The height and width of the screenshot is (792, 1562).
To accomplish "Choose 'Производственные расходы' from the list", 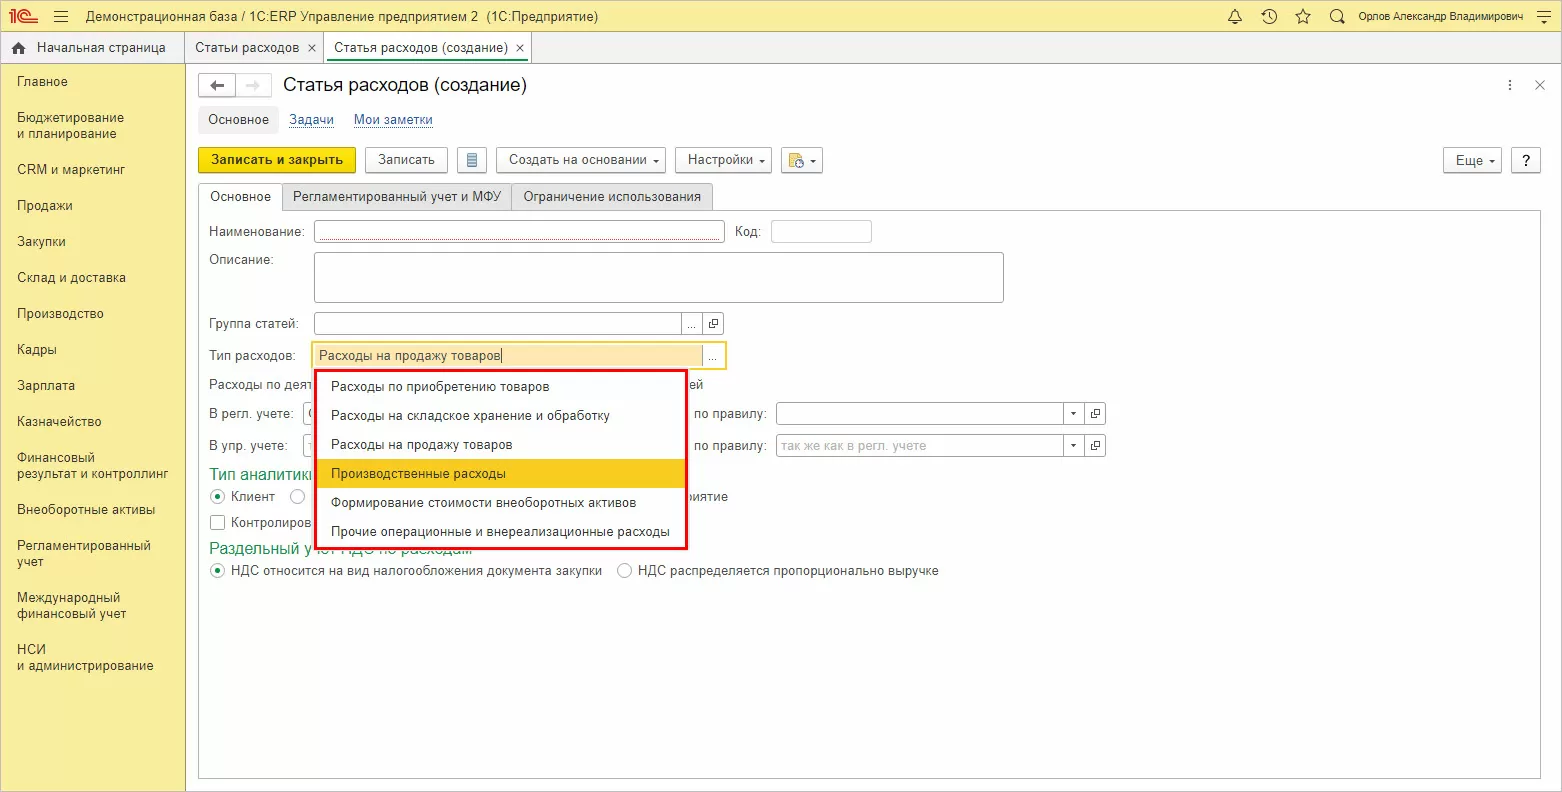I will [x=501, y=474].
